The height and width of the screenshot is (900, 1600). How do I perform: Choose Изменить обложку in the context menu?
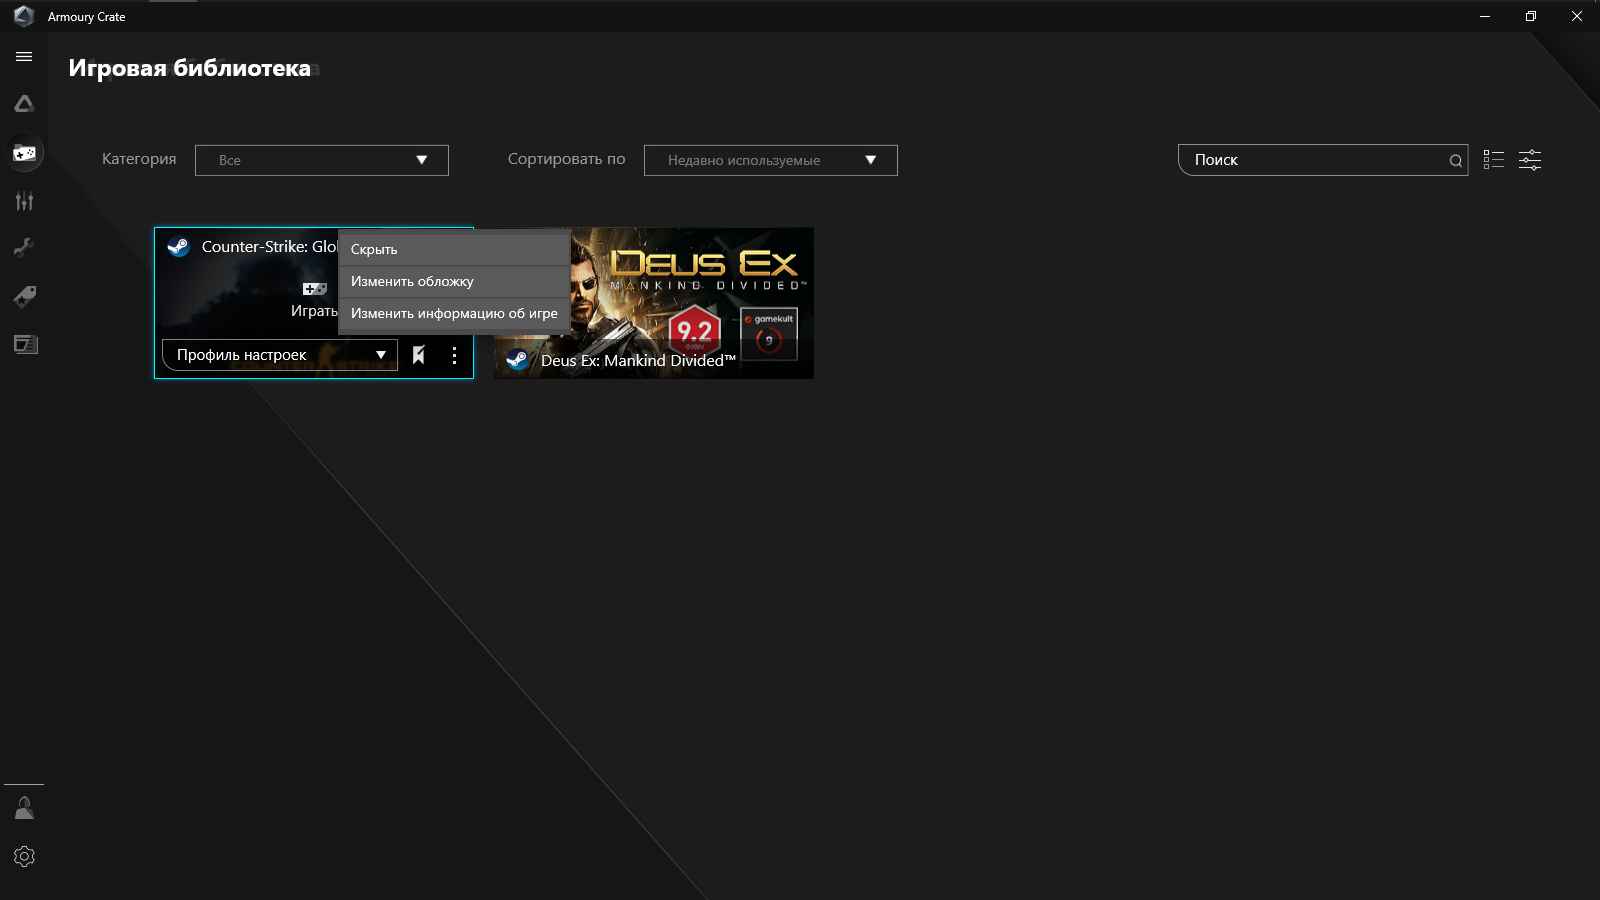point(455,281)
